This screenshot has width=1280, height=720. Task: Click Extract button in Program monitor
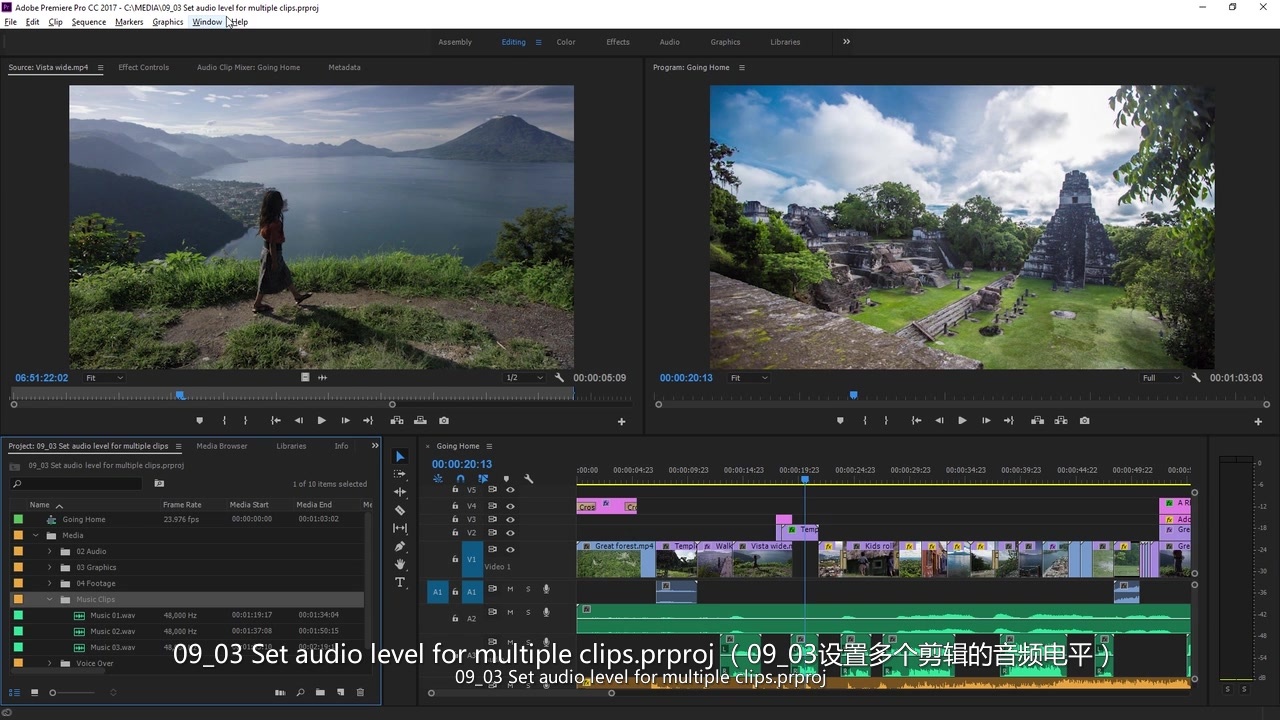[1060, 421]
